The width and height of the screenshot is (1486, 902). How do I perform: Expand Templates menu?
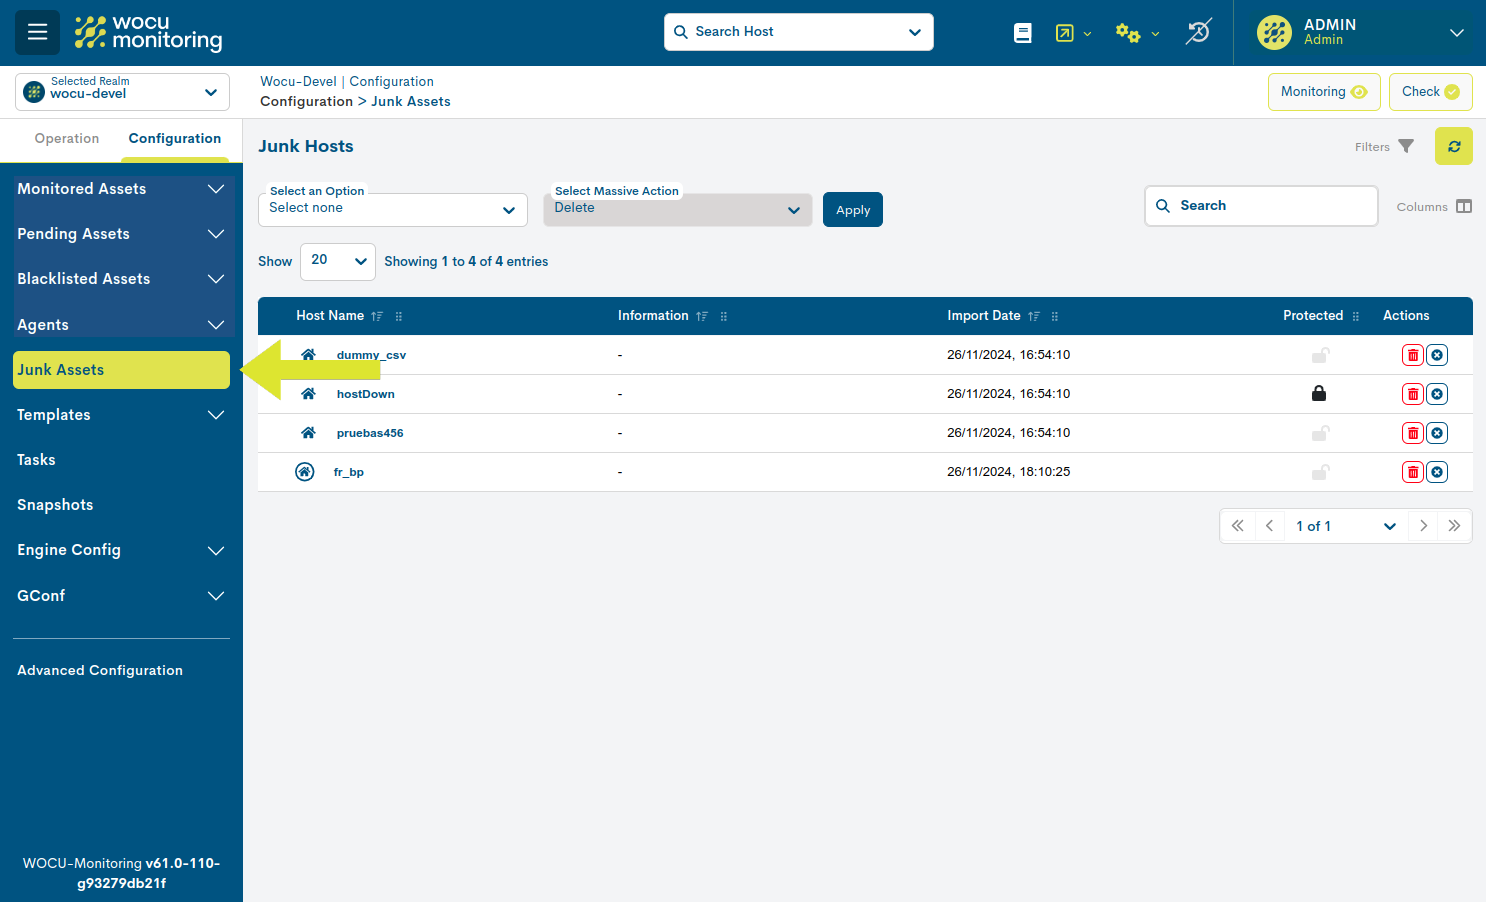(x=122, y=415)
